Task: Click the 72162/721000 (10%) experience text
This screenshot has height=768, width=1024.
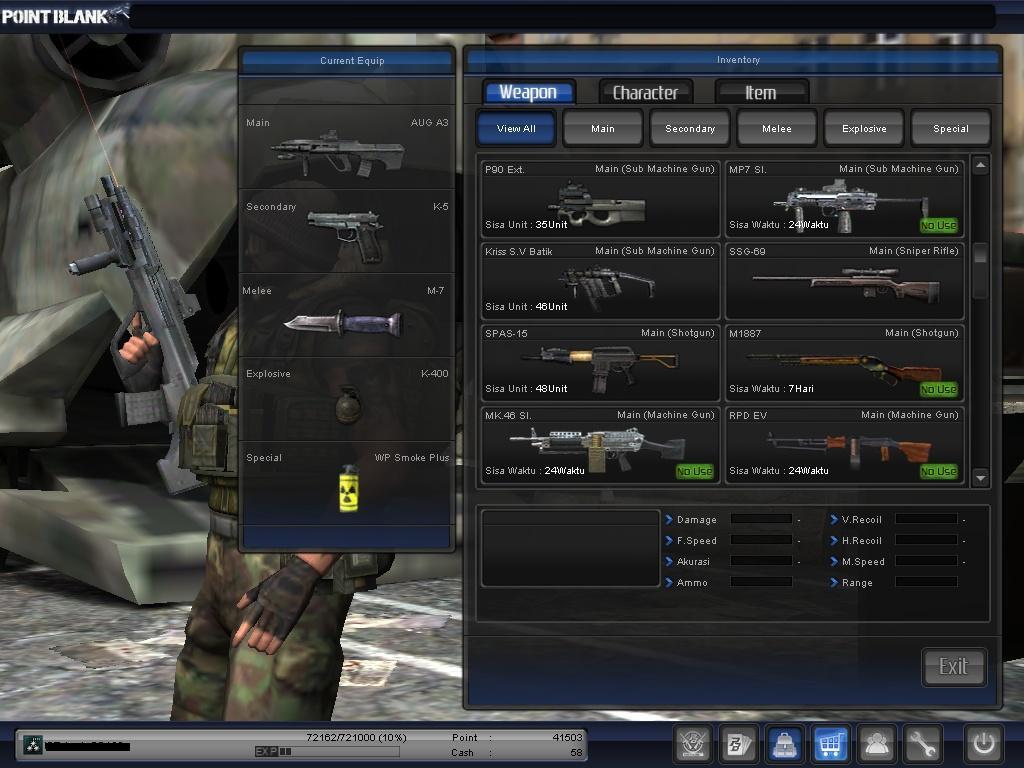Action: (x=357, y=737)
